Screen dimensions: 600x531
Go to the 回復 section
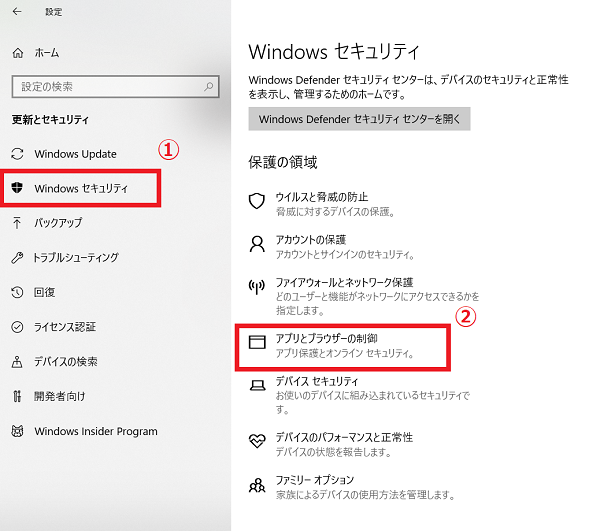(44, 292)
